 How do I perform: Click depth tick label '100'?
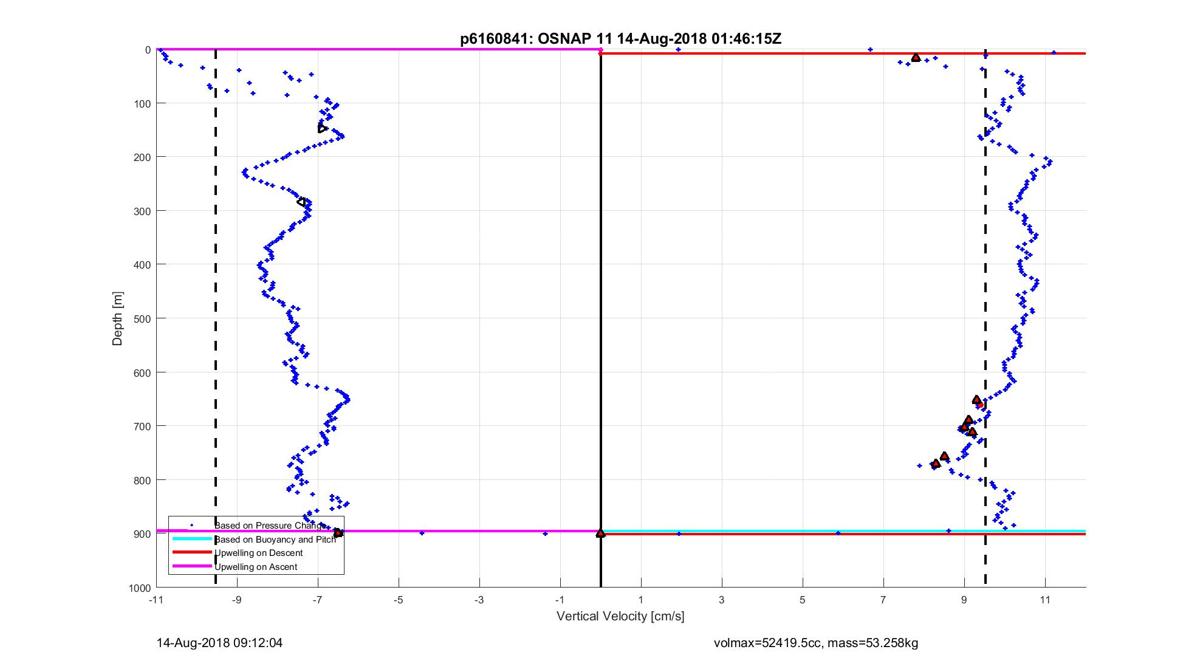[x=141, y=103]
